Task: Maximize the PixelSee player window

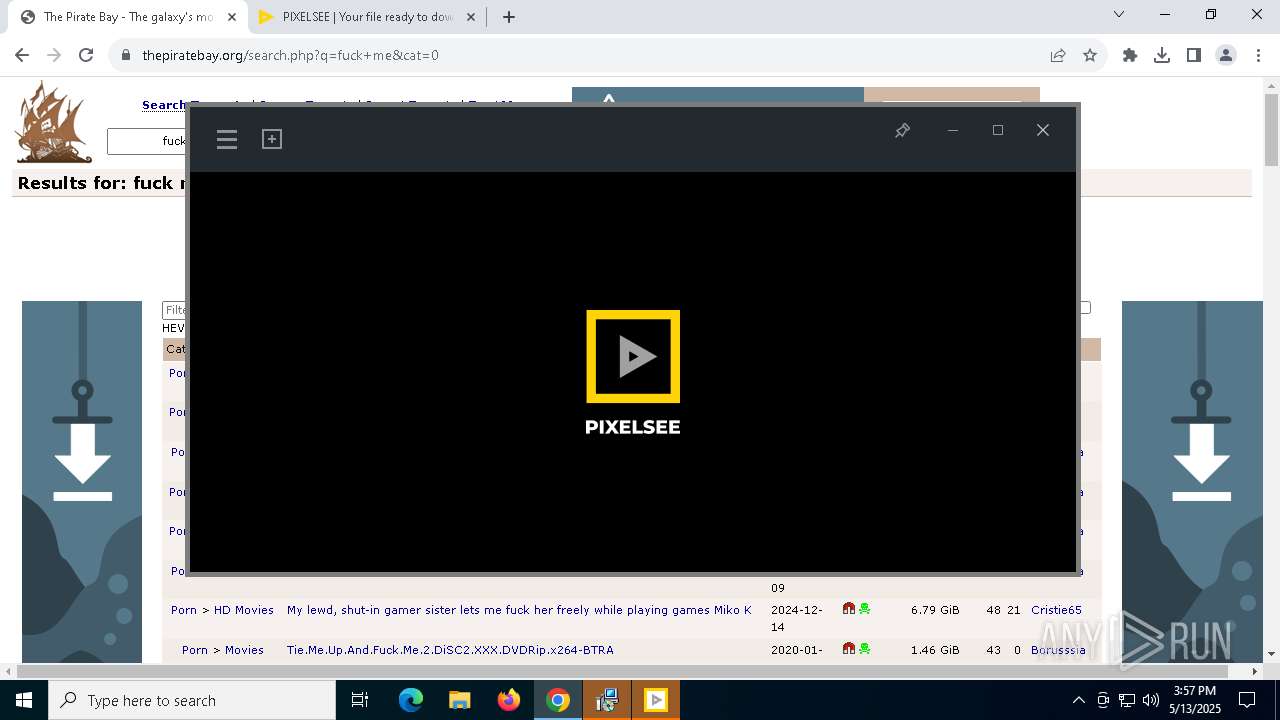Action: pos(997,130)
